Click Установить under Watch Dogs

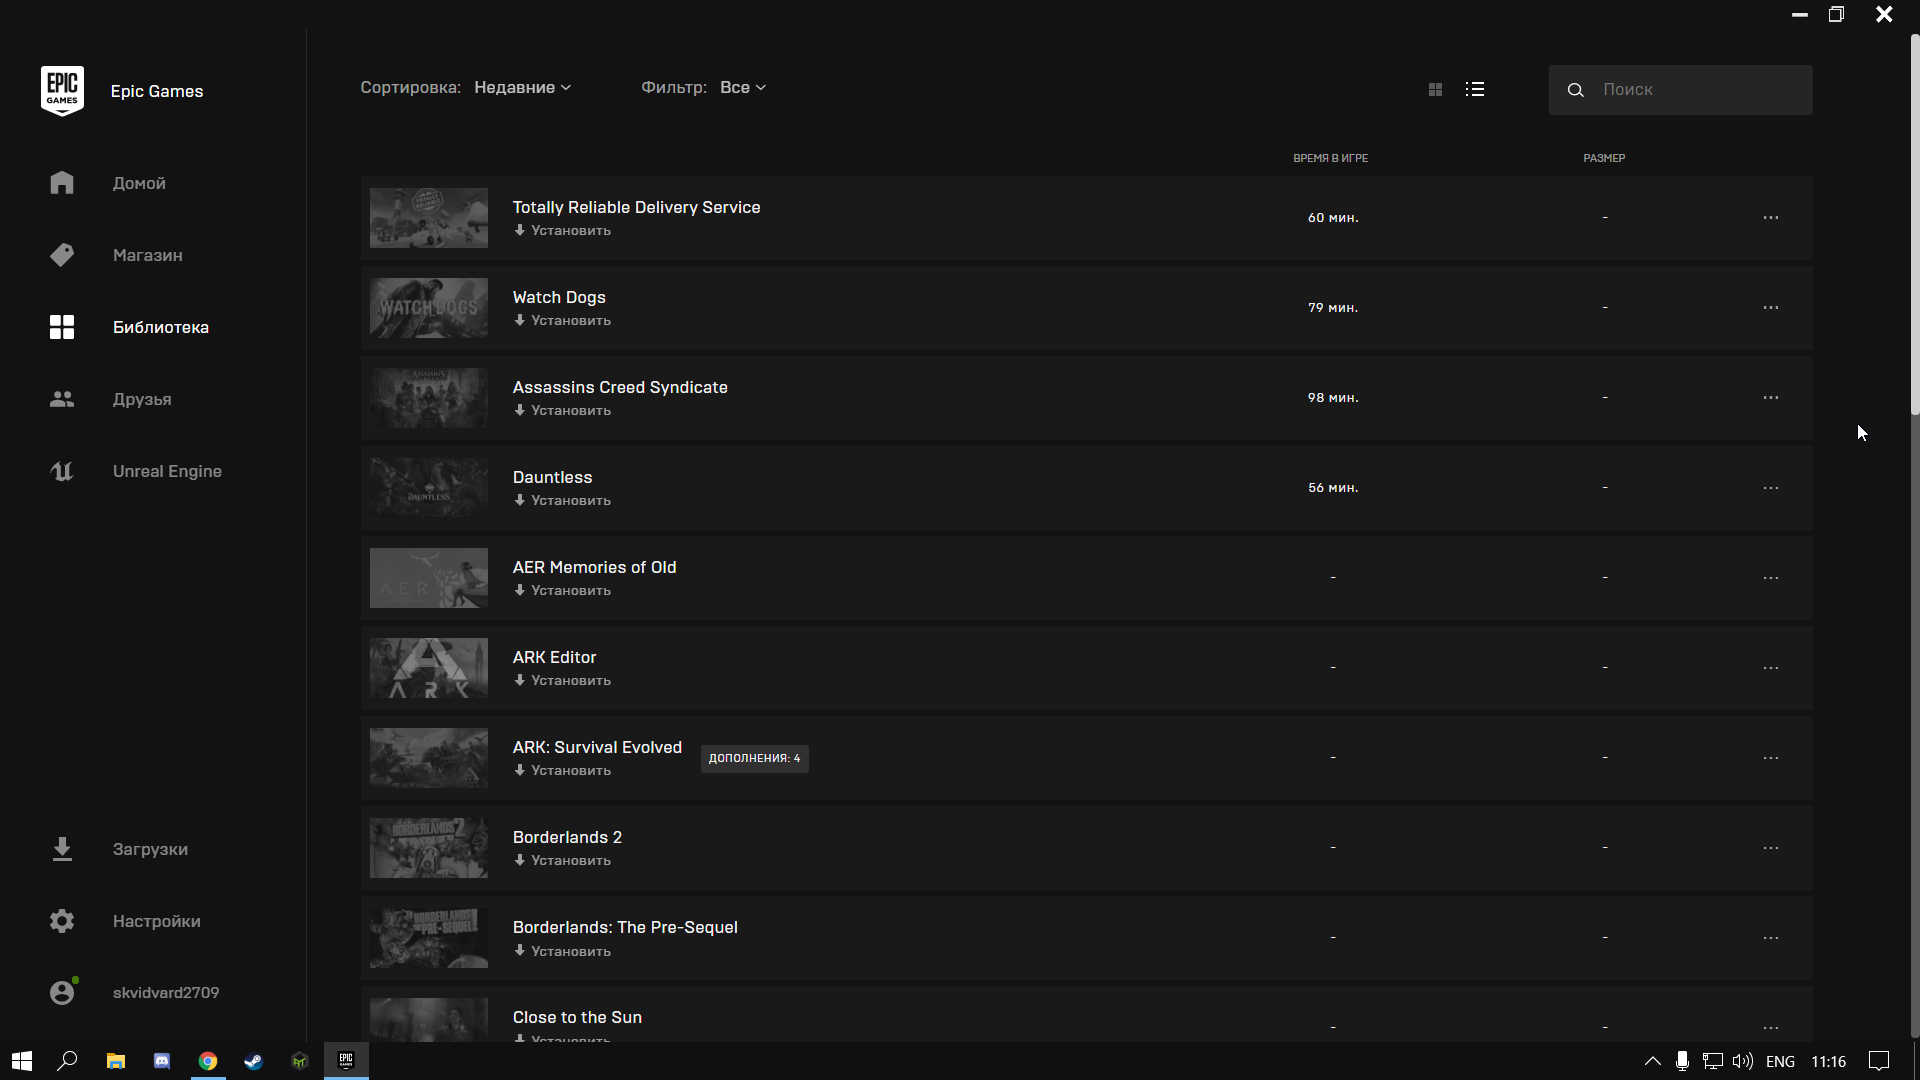click(562, 321)
